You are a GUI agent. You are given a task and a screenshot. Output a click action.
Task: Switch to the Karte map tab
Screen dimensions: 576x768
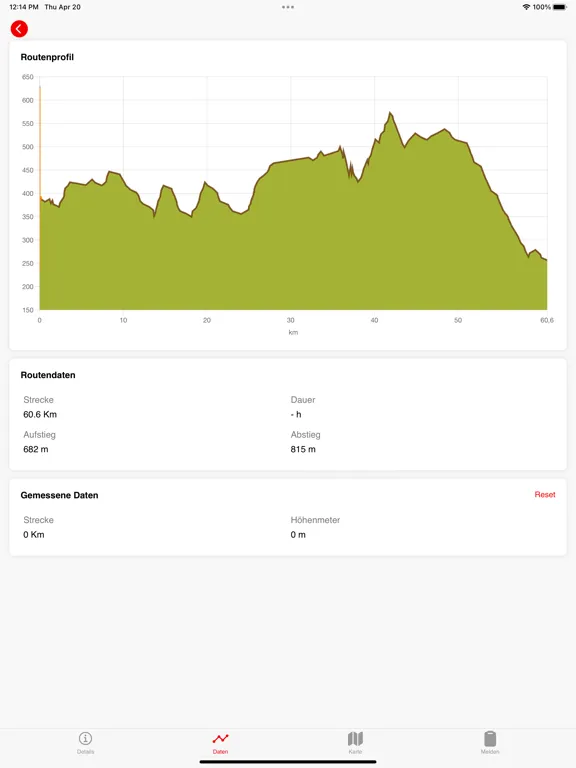[x=355, y=743]
